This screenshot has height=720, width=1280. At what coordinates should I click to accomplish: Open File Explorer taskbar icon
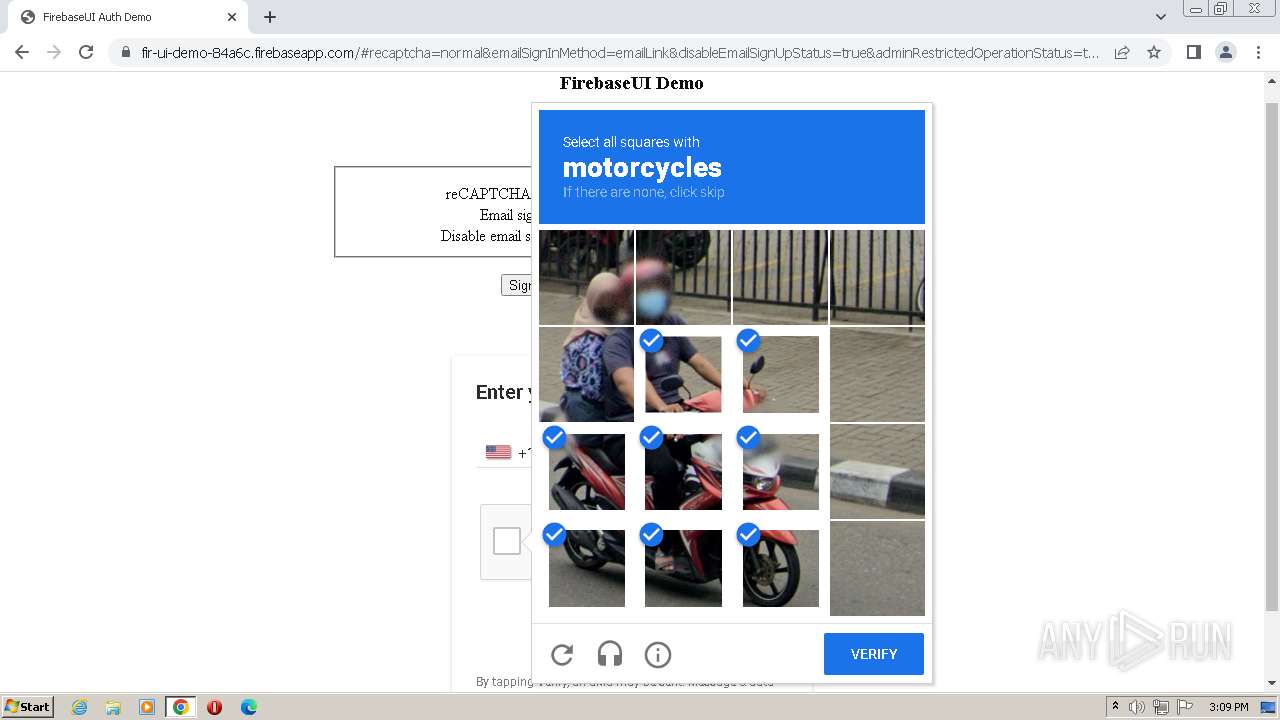[x=113, y=707]
